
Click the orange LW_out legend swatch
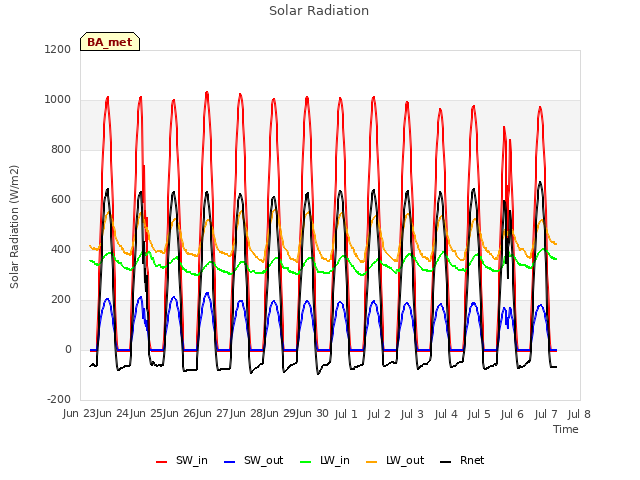tap(372, 462)
